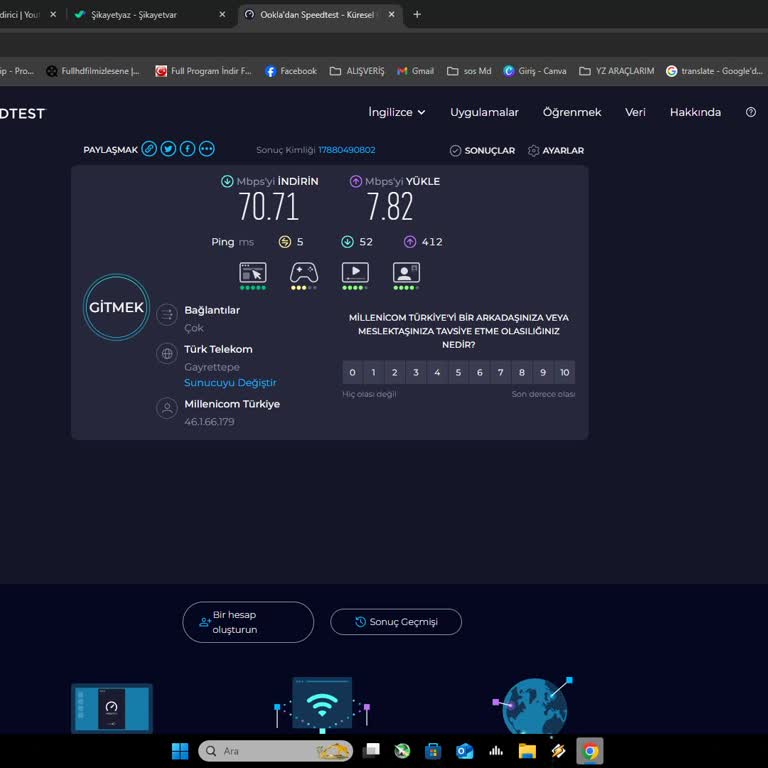Image resolution: width=768 pixels, height=768 pixels.
Task: Open the help question mark icon
Action: tap(750, 112)
